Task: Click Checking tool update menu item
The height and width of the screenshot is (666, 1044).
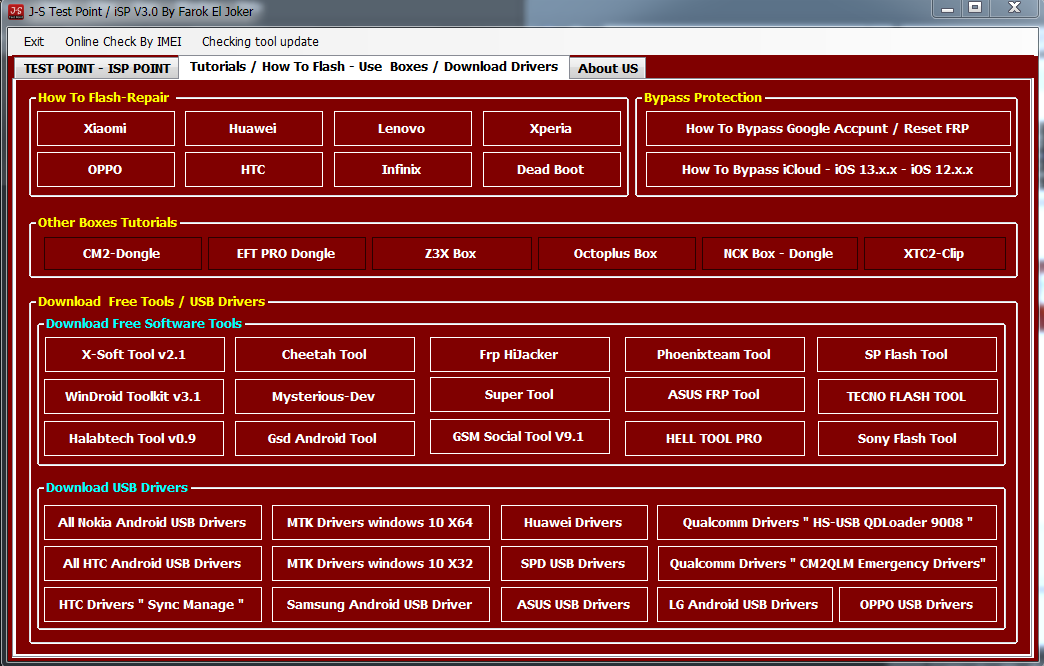Action: 260,41
